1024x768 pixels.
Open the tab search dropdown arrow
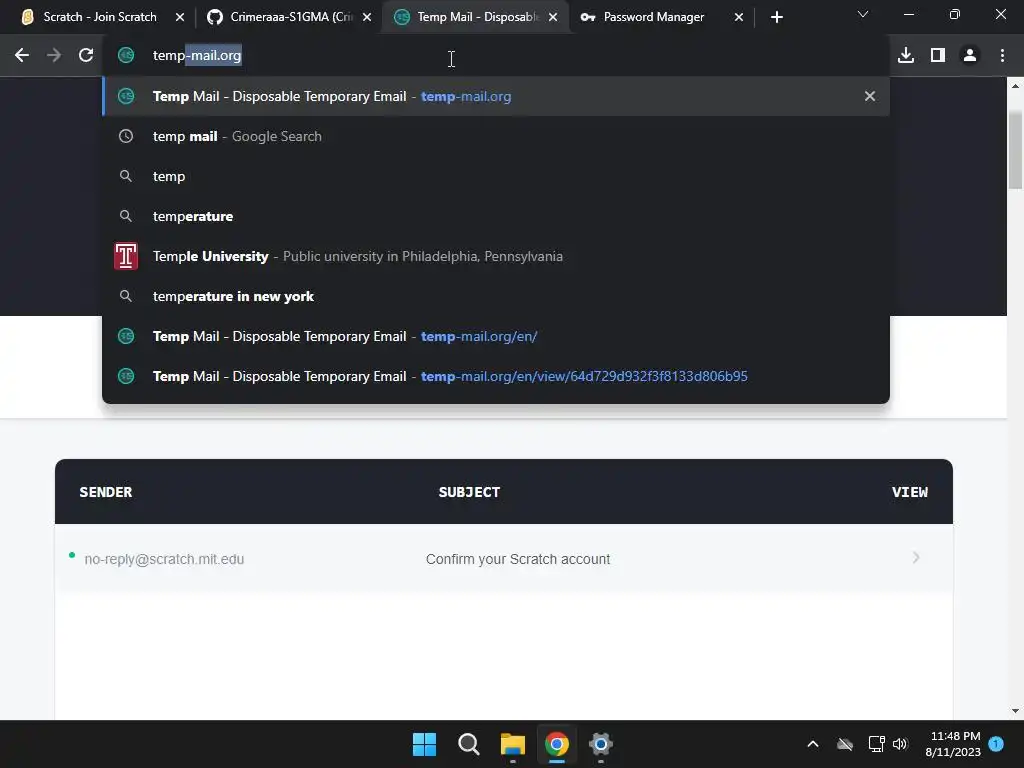863,14
